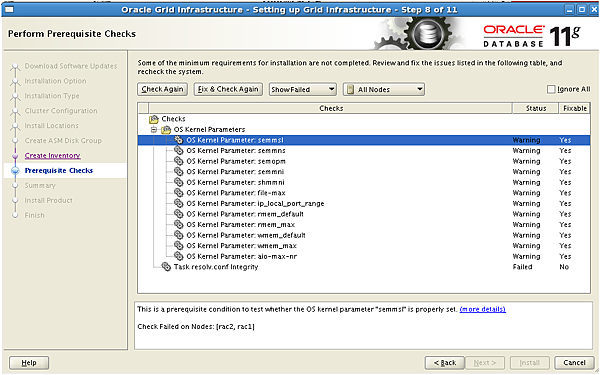Select Prerequisite Checks in the step list

click(x=59, y=171)
